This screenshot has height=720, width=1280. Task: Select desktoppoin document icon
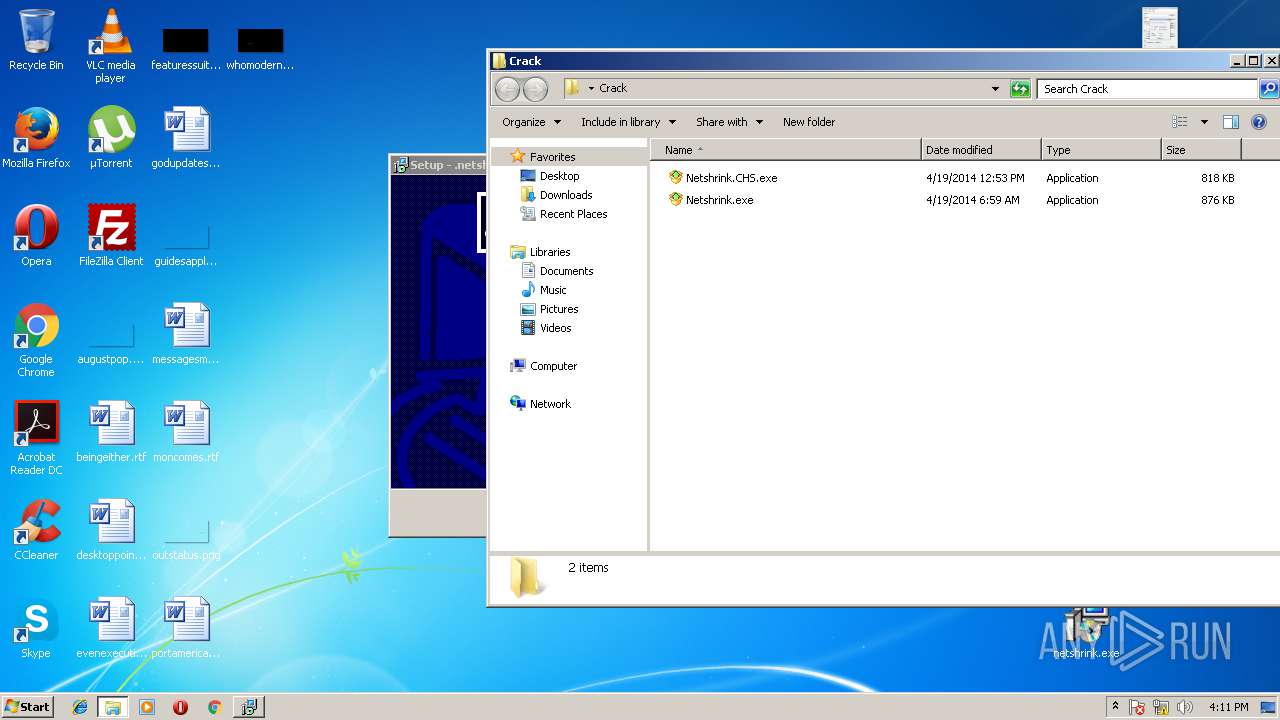coord(110,530)
